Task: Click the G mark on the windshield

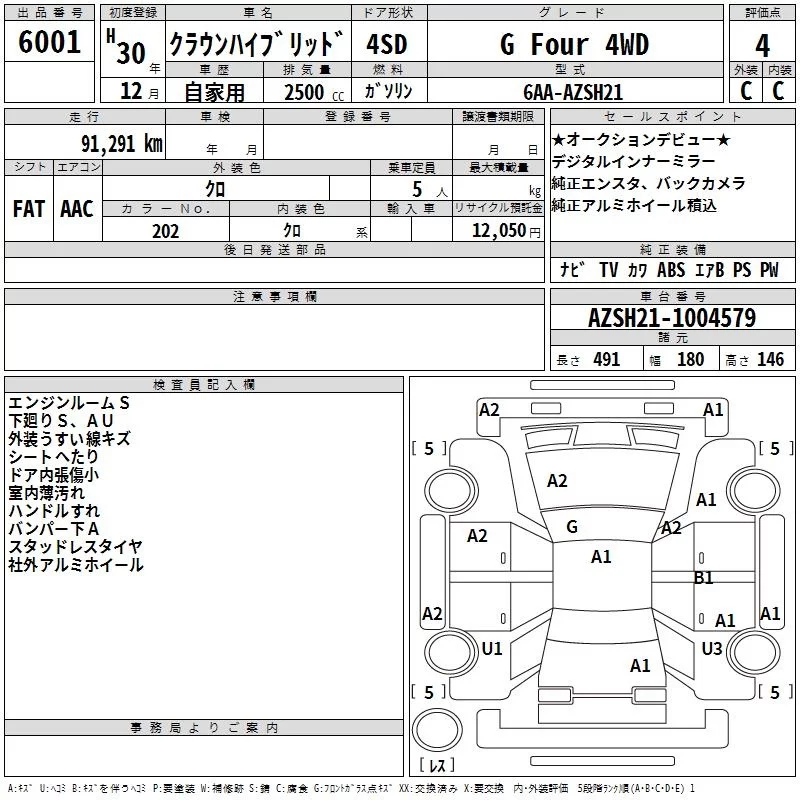Action: (x=572, y=527)
